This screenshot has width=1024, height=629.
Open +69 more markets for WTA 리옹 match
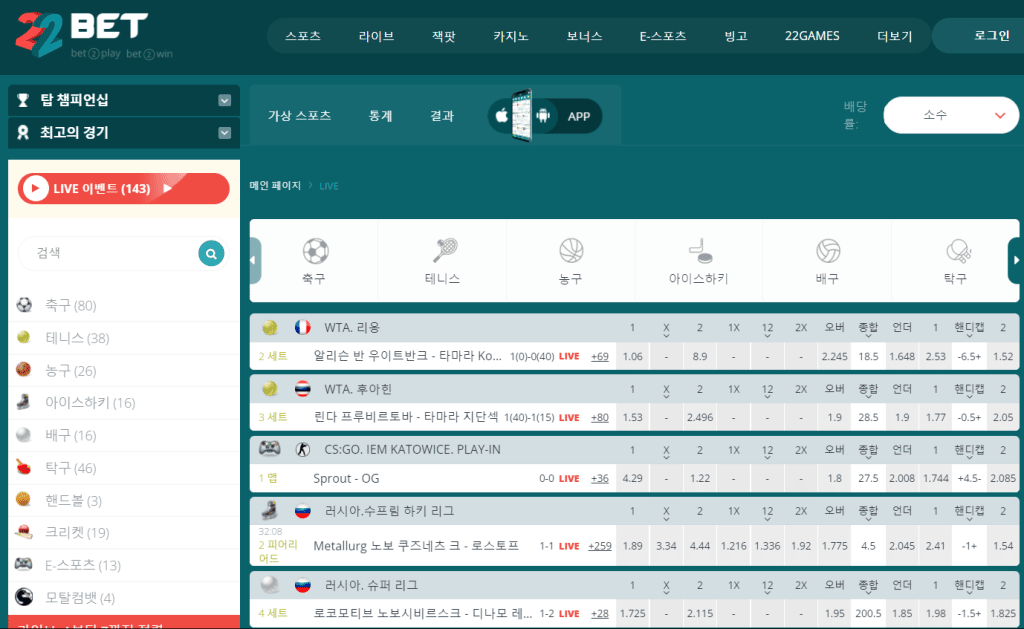pyautogui.click(x=599, y=356)
